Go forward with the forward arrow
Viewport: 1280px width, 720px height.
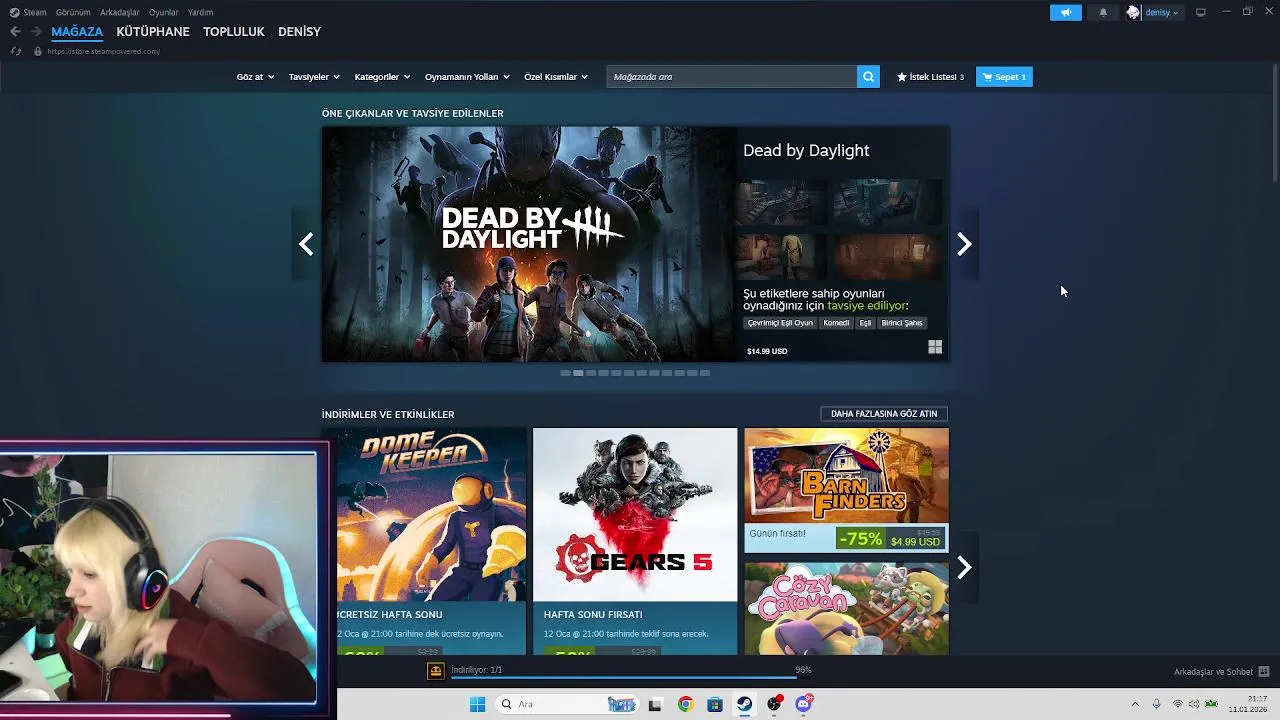pyautogui.click(x=36, y=32)
